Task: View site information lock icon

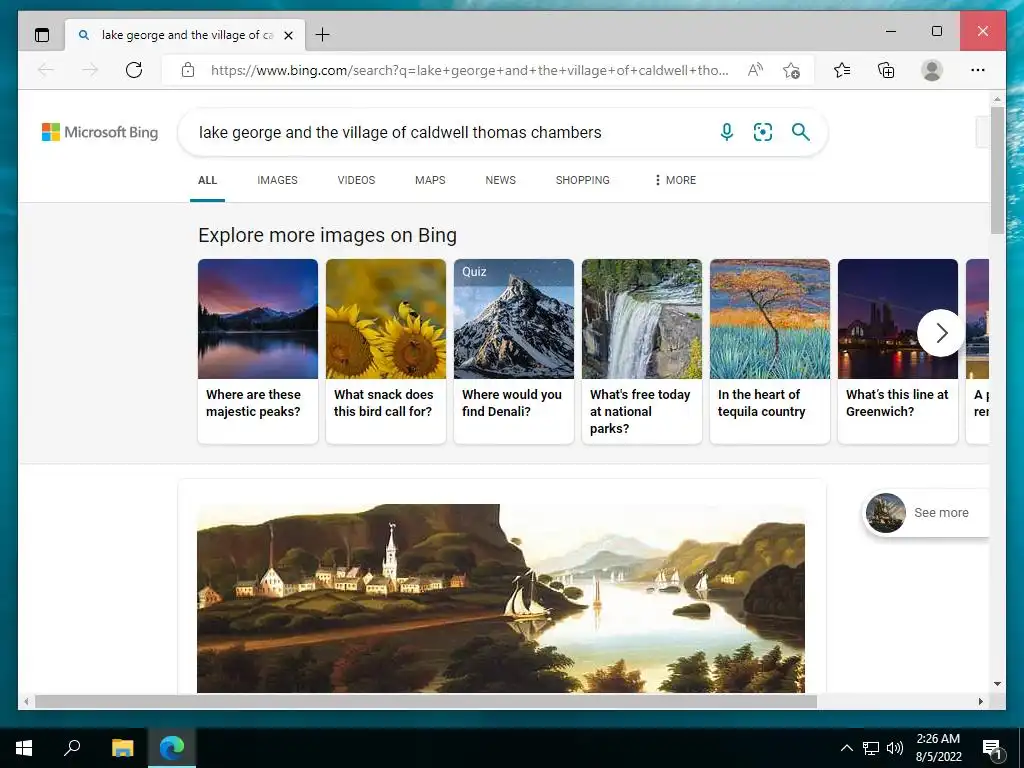Action: point(188,70)
